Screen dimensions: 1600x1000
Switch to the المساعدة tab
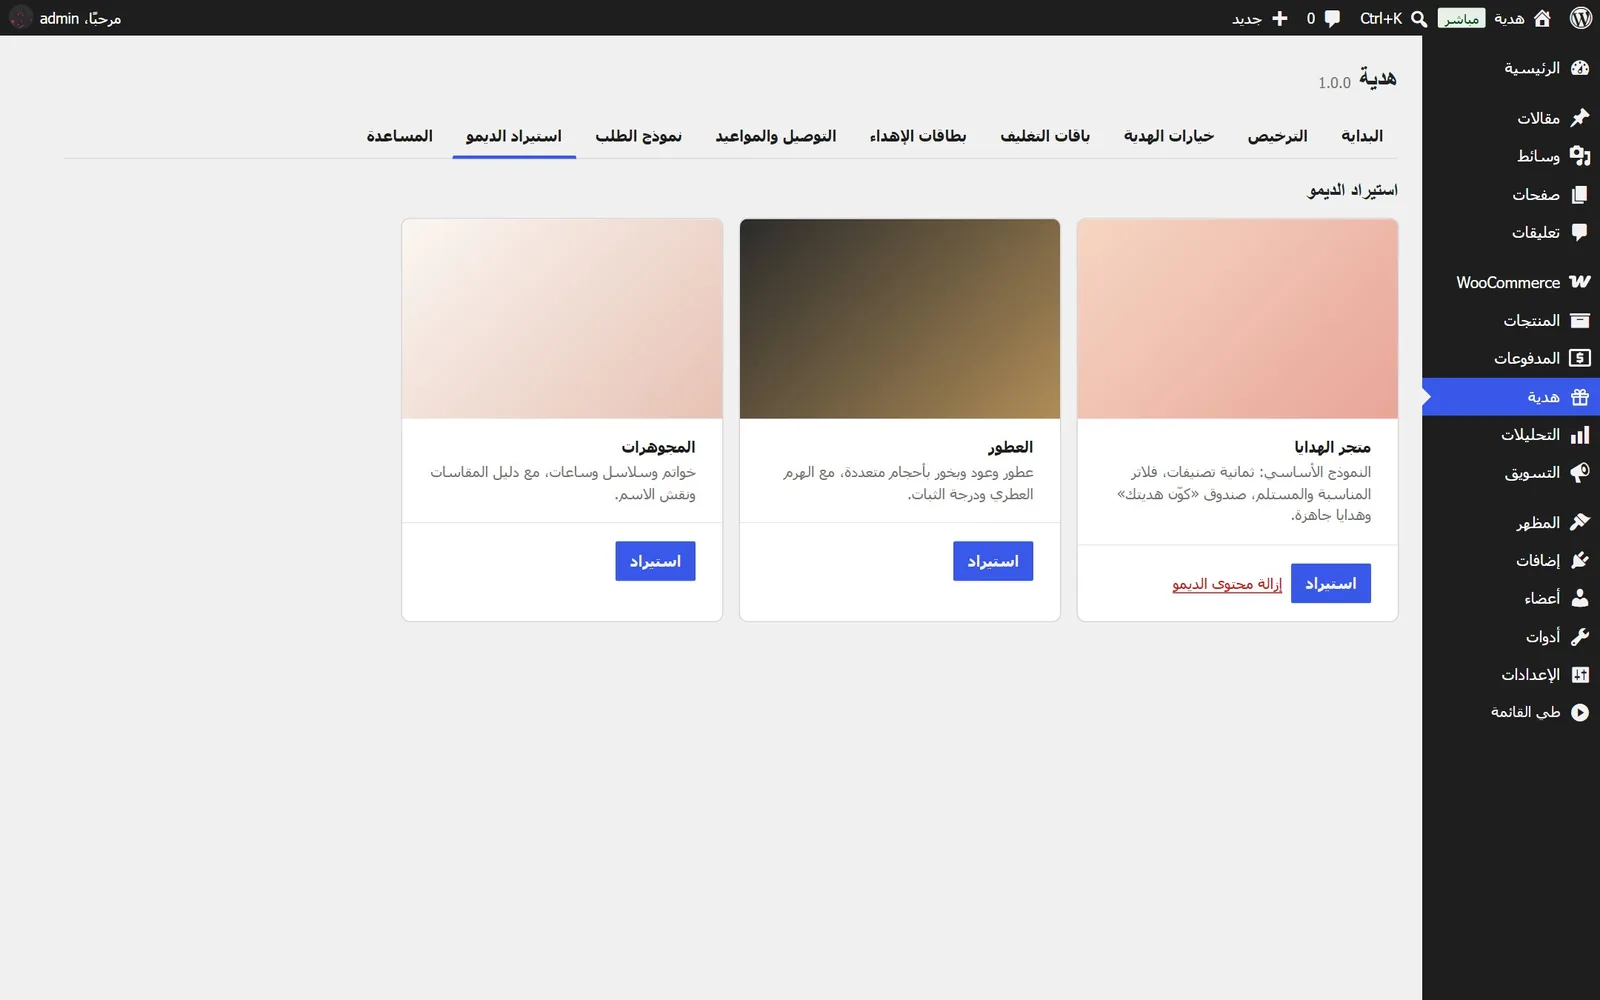coord(399,136)
